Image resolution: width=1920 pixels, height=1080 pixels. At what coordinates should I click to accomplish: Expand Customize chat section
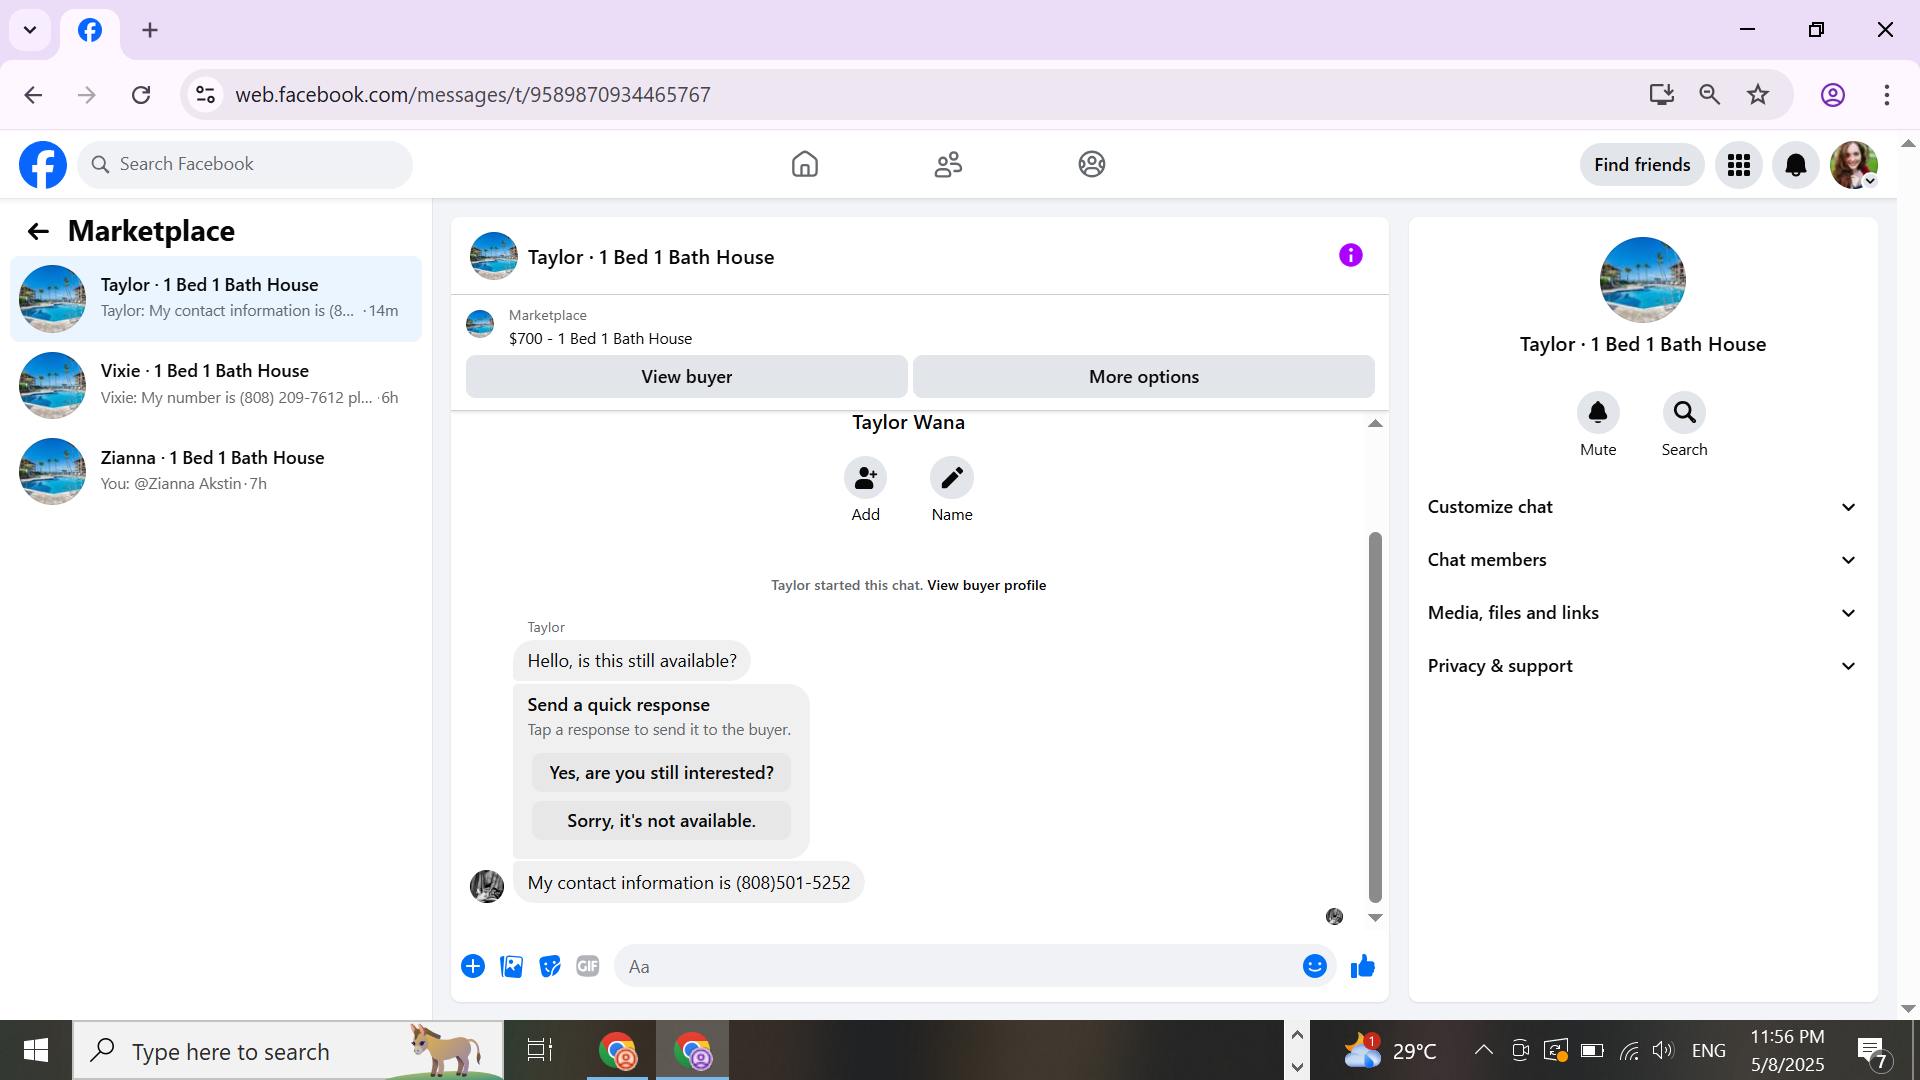(x=1643, y=507)
